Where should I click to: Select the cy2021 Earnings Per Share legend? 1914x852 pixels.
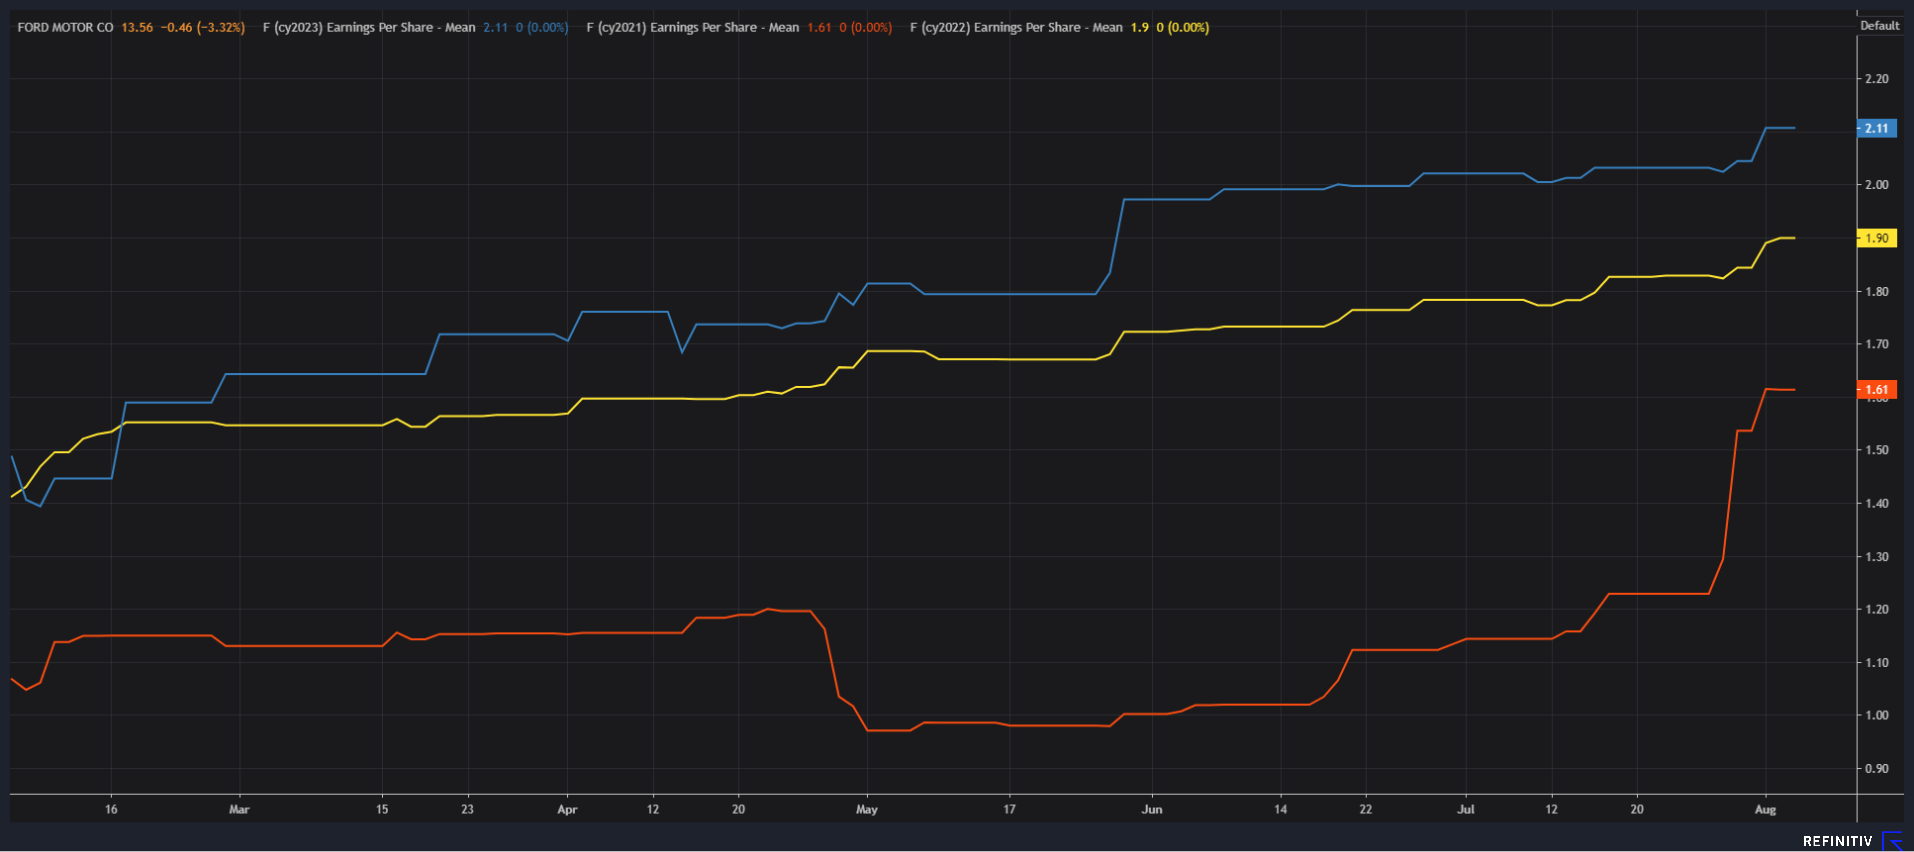click(x=693, y=27)
